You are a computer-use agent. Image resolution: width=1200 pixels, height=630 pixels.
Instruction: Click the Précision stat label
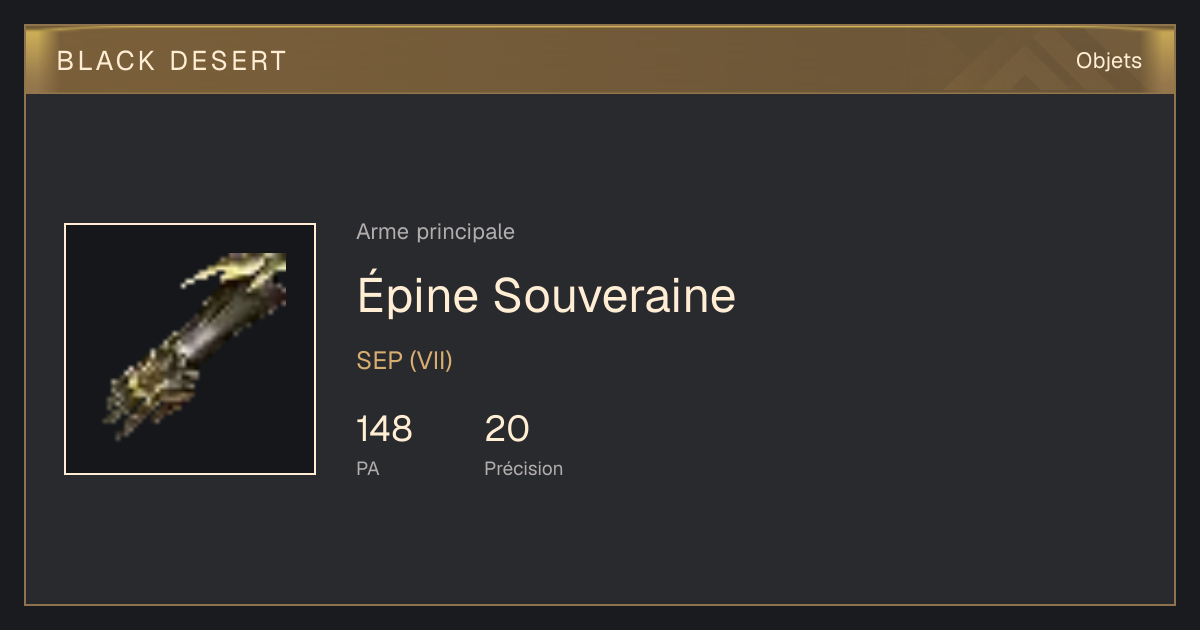pyautogui.click(x=523, y=468)
